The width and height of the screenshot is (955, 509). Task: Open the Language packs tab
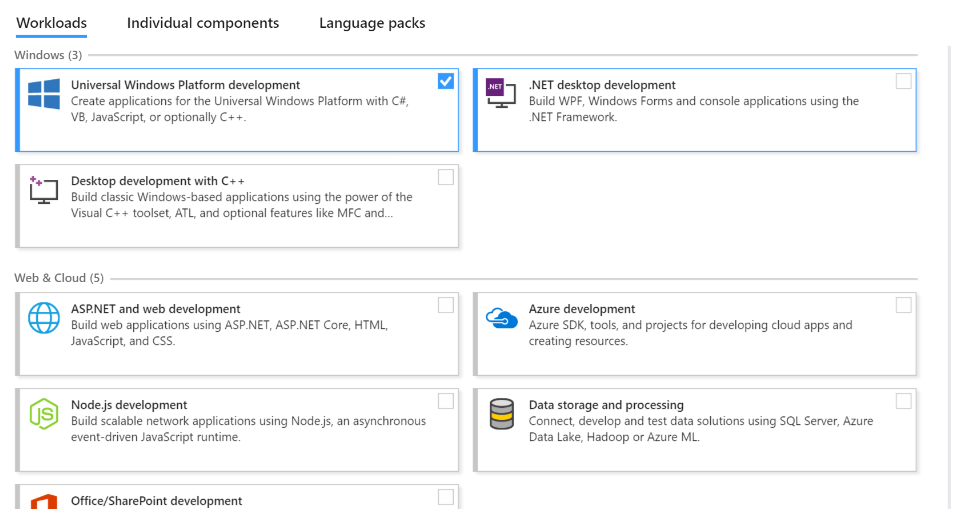[x=372, y=23]
